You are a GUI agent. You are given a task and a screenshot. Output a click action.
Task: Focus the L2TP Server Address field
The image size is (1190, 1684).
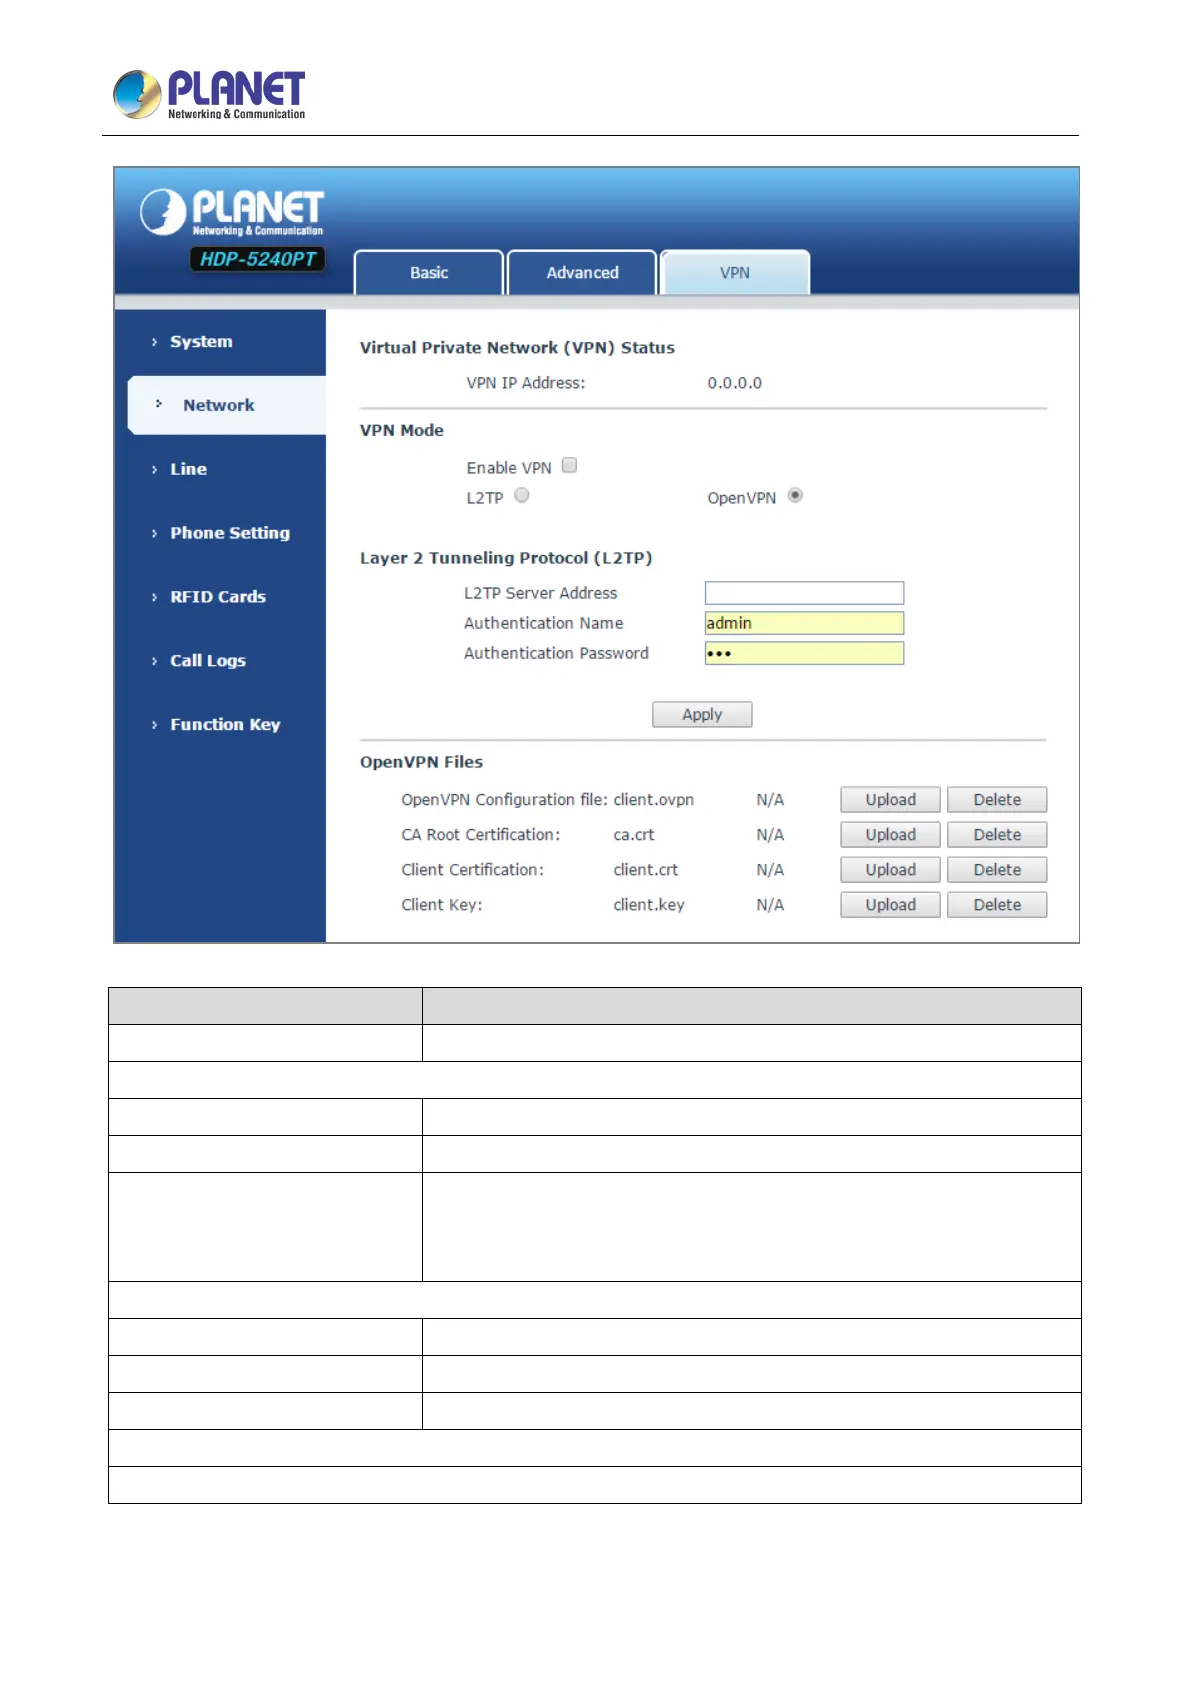click(x=804, y=593)
